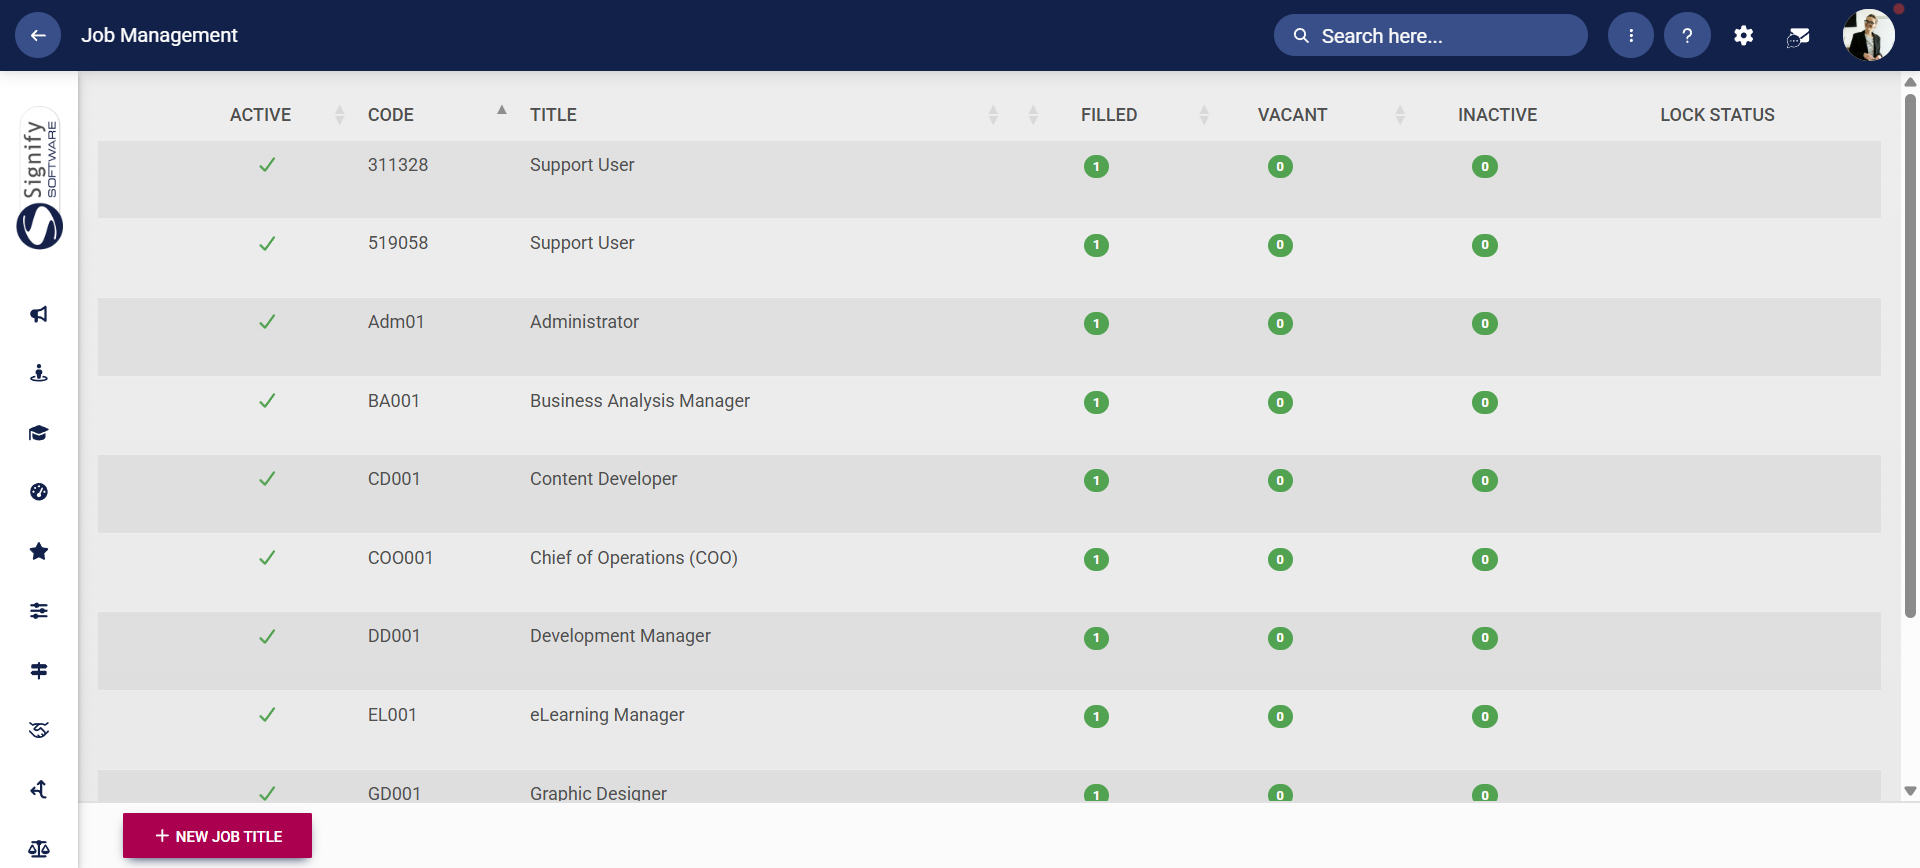Click inactive badge for Development Manager
Viewport: 1920px width, 868px height.
[x=1485, y=638]
